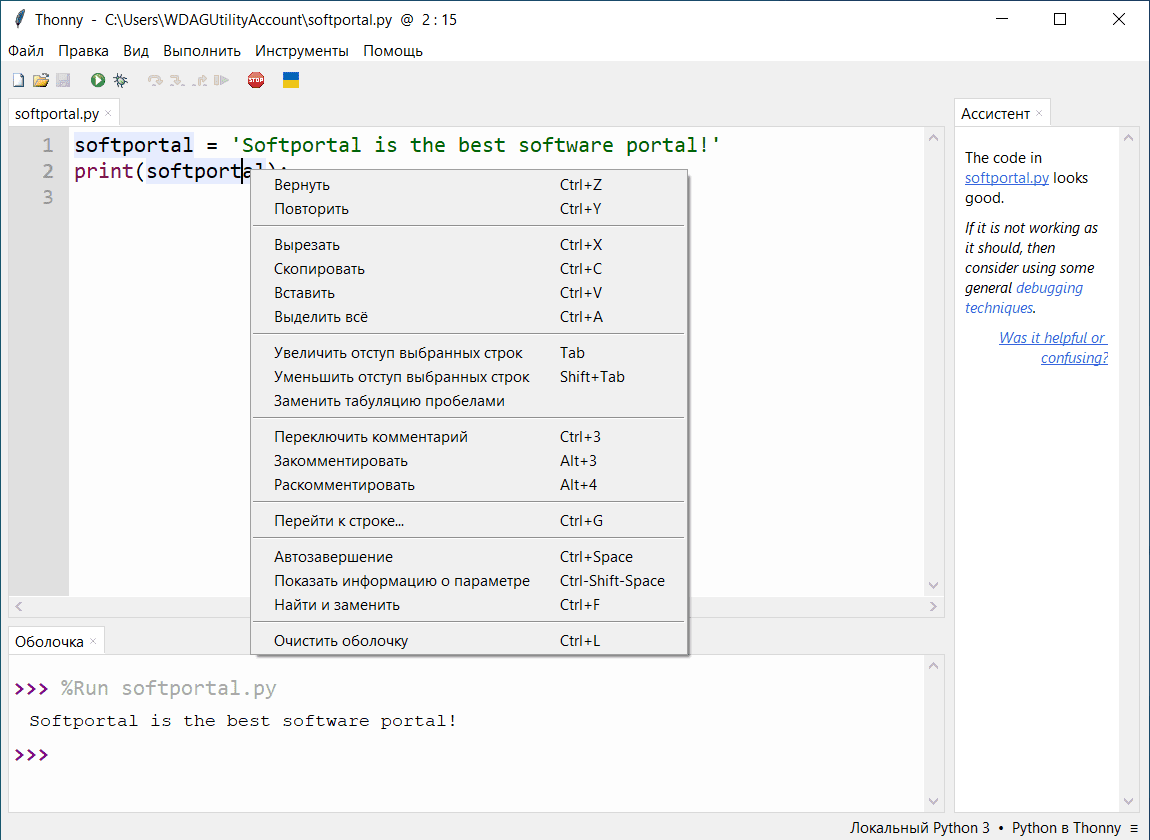Open the Выполнить menu

pyautogui.click(x=202, y=51)
